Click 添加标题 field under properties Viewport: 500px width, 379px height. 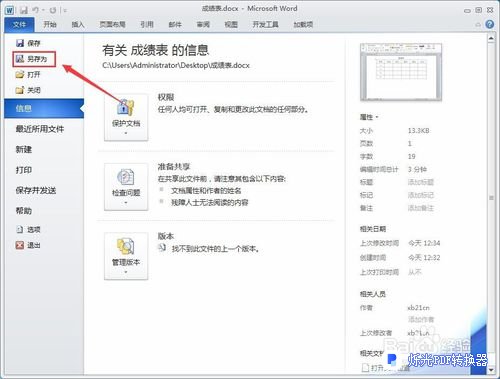[x=421, y=182]
